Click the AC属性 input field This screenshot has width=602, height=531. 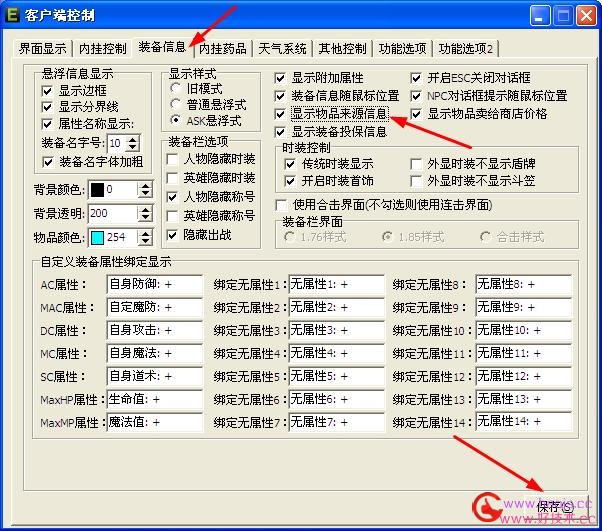(154, 285)
